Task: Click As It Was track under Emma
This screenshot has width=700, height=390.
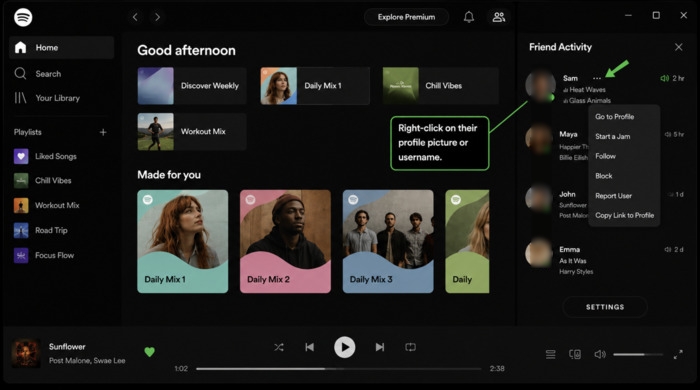Action: click(x=573, y=261)
